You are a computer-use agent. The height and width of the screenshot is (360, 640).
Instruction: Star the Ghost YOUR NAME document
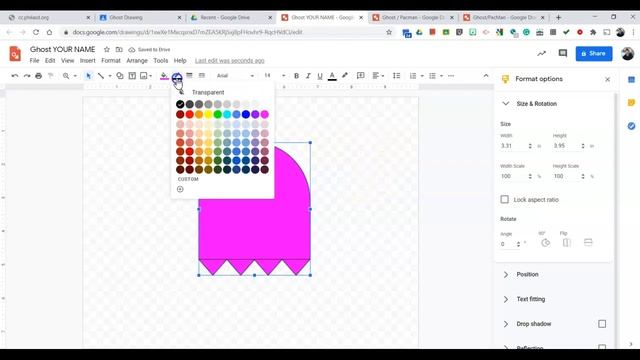point(107,49)
